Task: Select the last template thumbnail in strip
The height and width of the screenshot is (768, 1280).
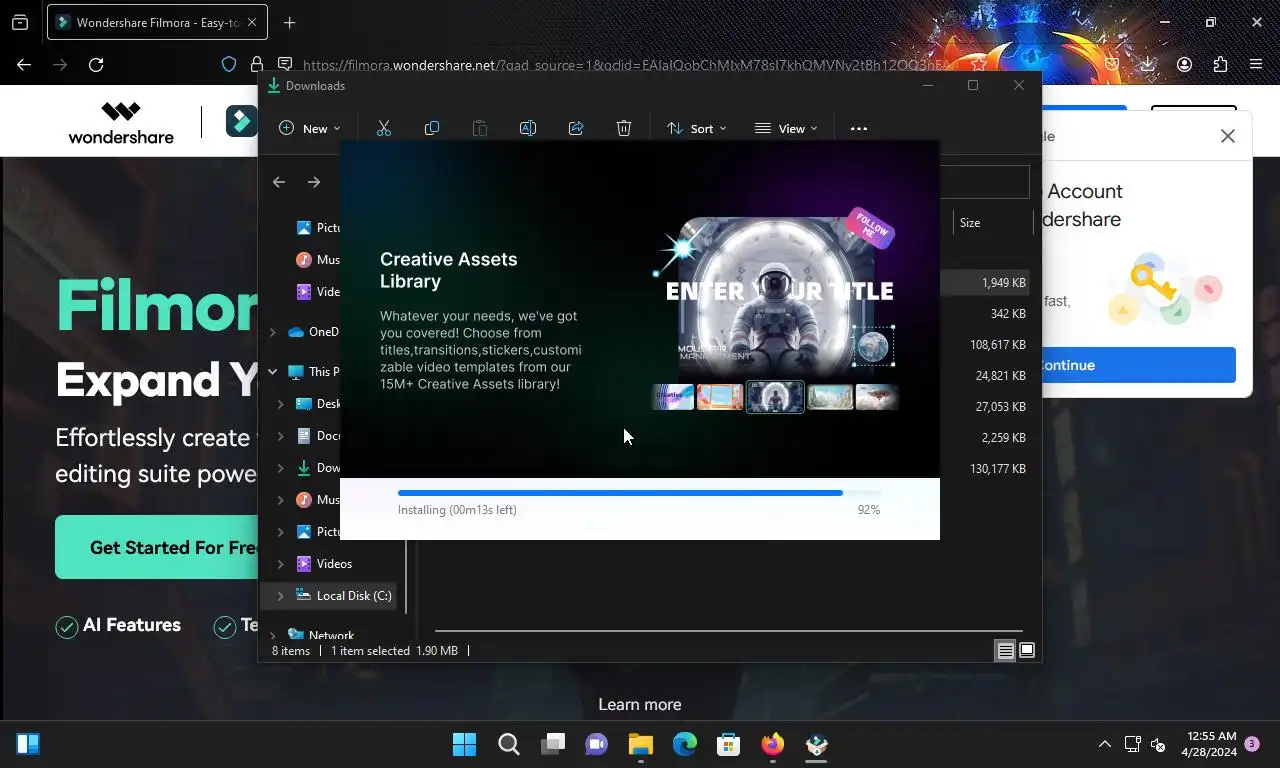Action: pos(877,397)
